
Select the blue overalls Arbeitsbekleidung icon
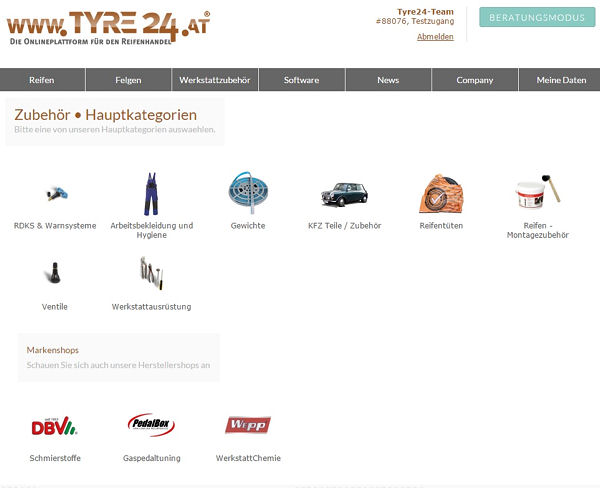click(x=150, y=193)
